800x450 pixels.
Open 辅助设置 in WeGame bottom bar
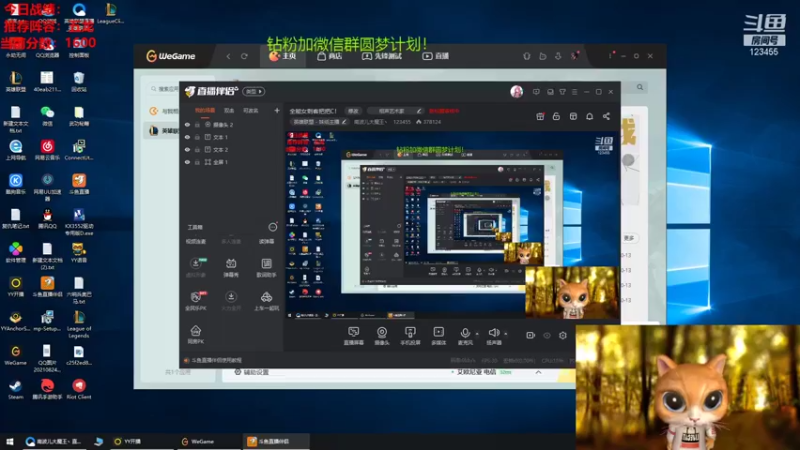tap(252, 372)
